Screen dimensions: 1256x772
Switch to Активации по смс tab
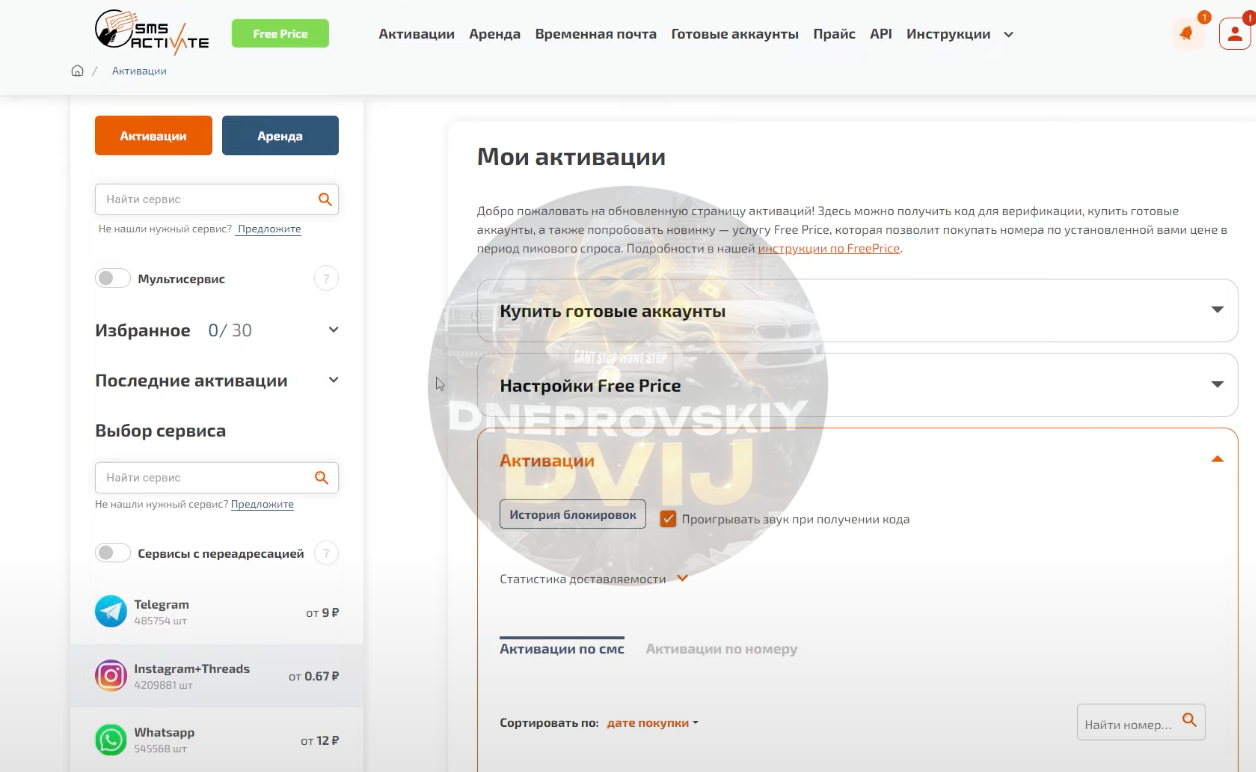click(x=562, y=649)
